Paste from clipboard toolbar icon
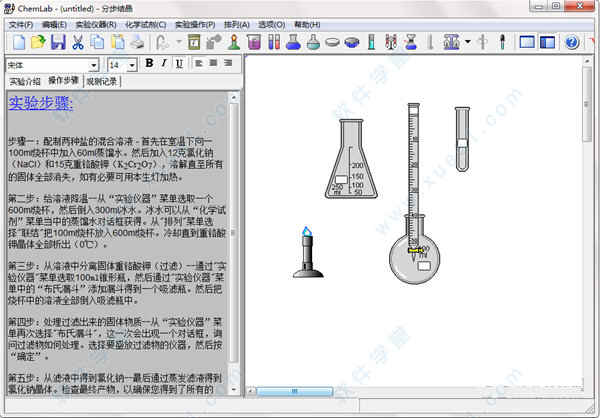This screenshot has width=600, height=418. (117, 42)
